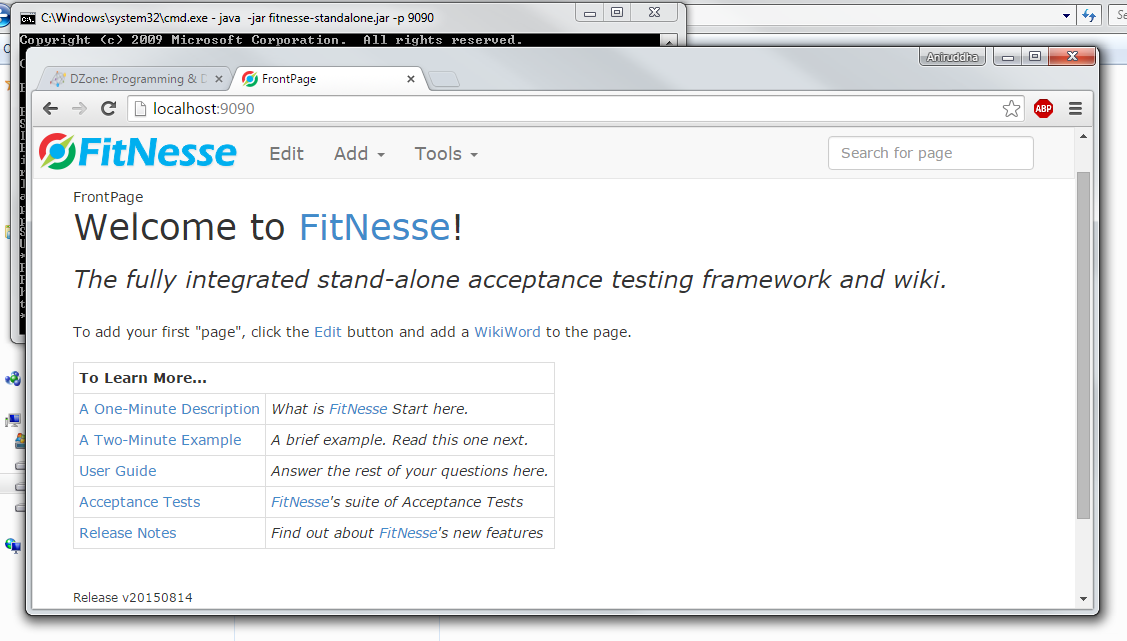Image resolution: width=1127 pixels, height=641 pixels.
Task: Open the new tab button
Action: point(446,80)
